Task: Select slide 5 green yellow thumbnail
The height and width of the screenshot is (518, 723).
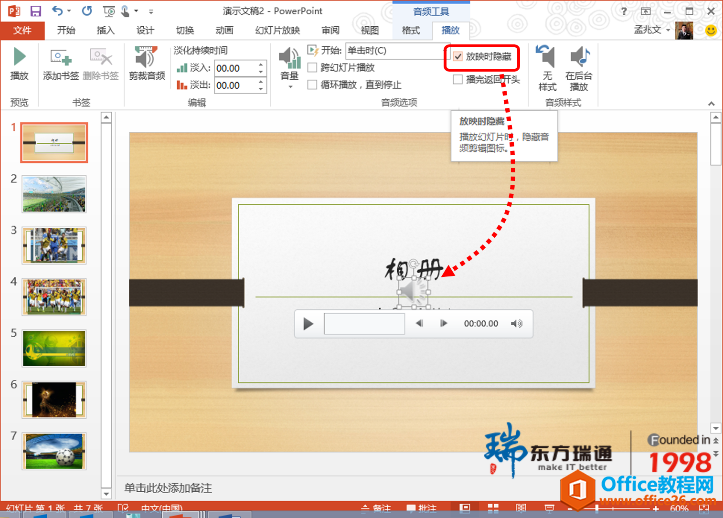Action: click(54, 349)
